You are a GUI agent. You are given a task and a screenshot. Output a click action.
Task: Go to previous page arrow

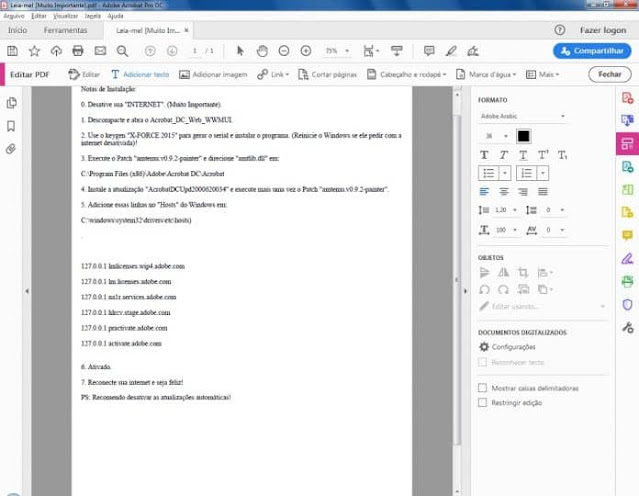150,51
